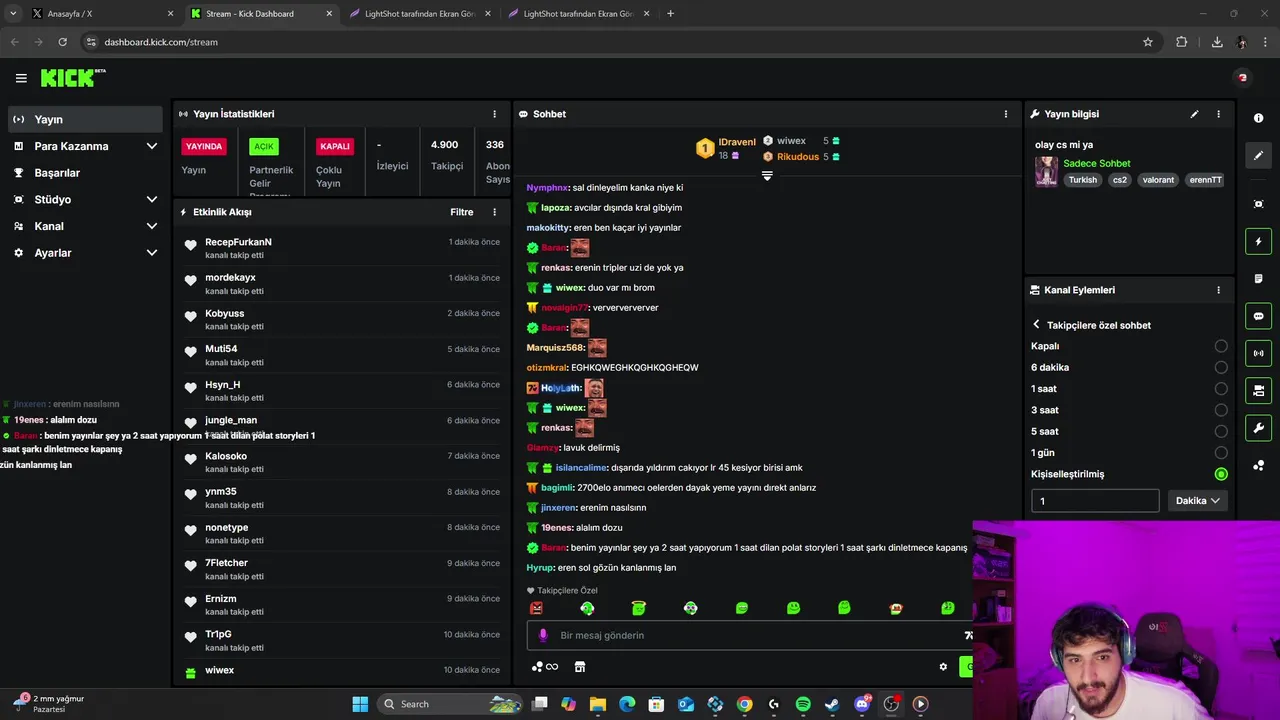Image resolution: width=1280 pixels, height=720 pixels.
Task: Toggle the broadcast signal icon in the right rail
Action: 1258,353
